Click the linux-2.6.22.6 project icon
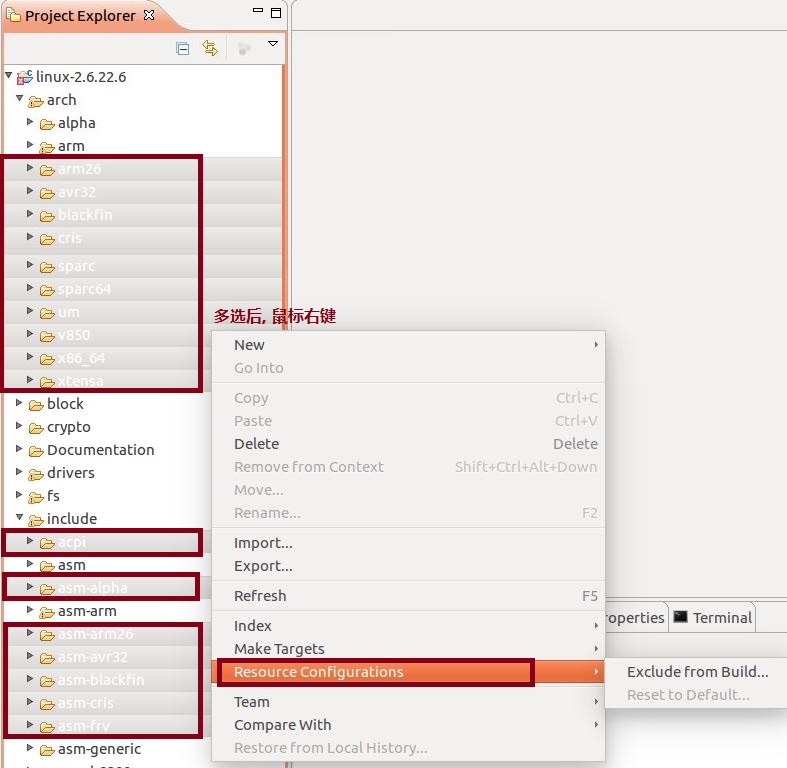Screen dimensions: 787x768 coord(25,77)
